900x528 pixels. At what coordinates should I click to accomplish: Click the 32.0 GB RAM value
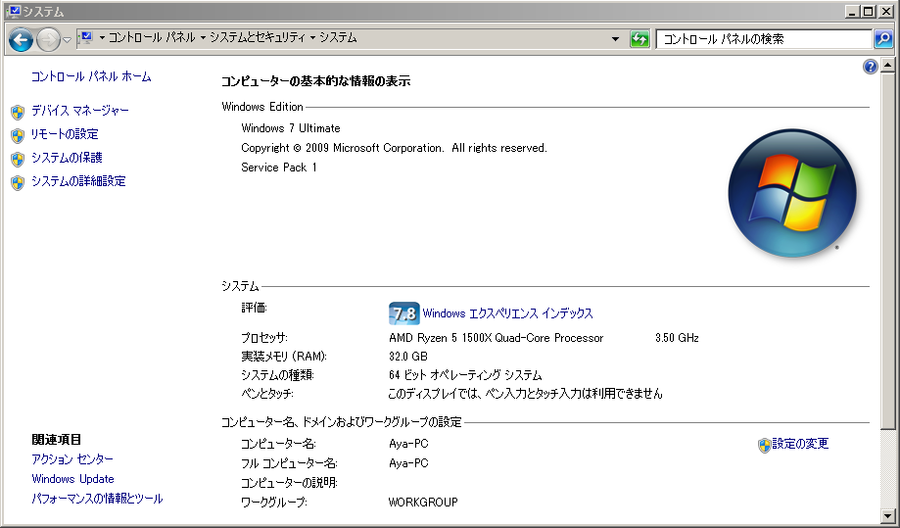(408, 356)
